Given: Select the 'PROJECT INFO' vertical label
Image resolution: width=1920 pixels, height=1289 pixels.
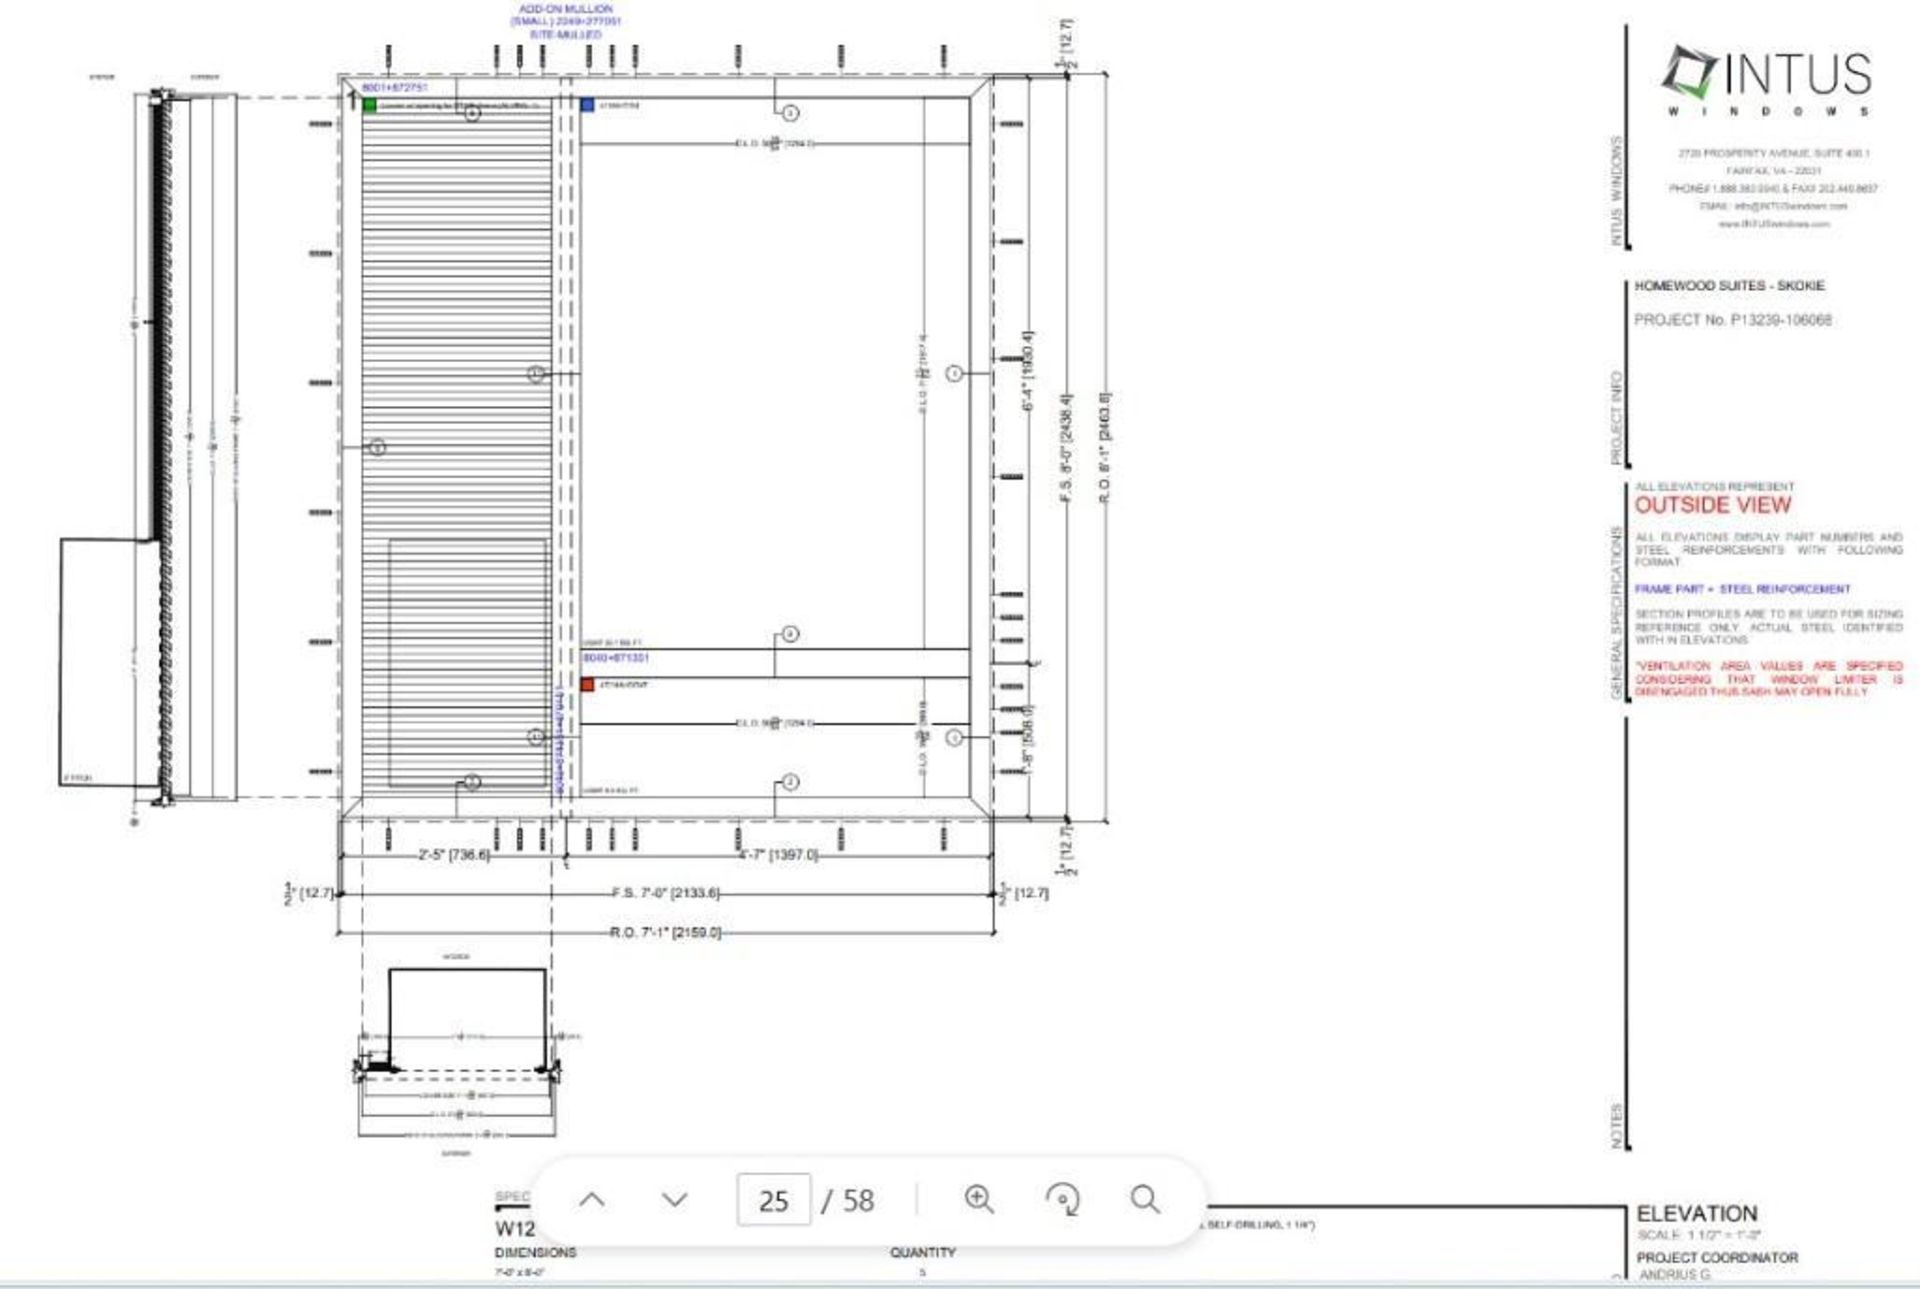Looking at the screenshot, I should pos(1616,418).
